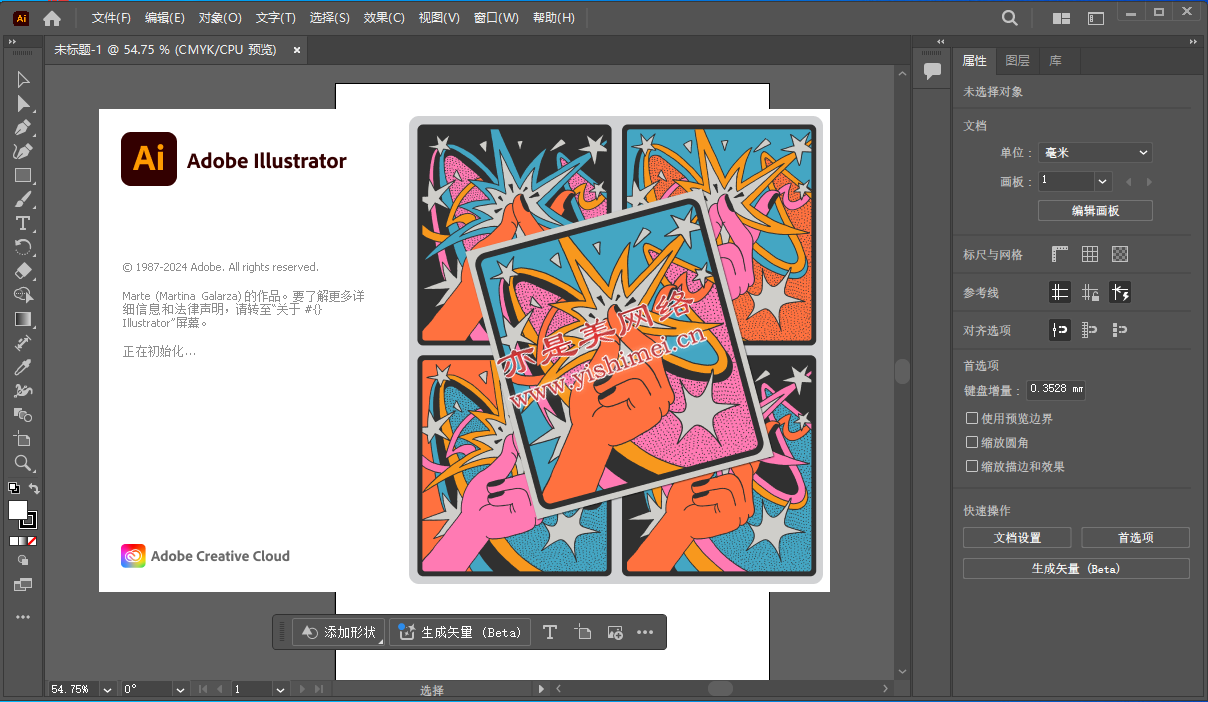Select the Gradient tool
1208x702 pixels.
coord(23,319)
